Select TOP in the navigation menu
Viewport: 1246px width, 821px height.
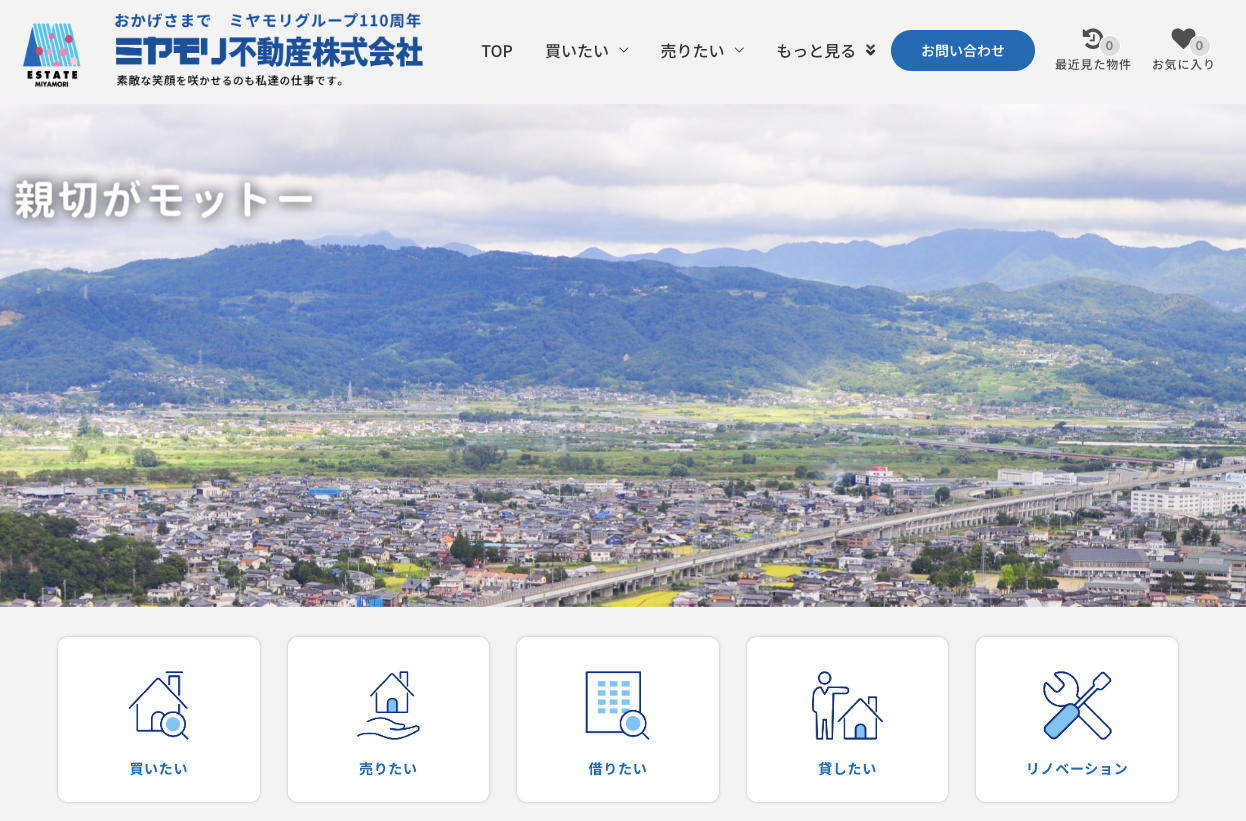(496, 50)
